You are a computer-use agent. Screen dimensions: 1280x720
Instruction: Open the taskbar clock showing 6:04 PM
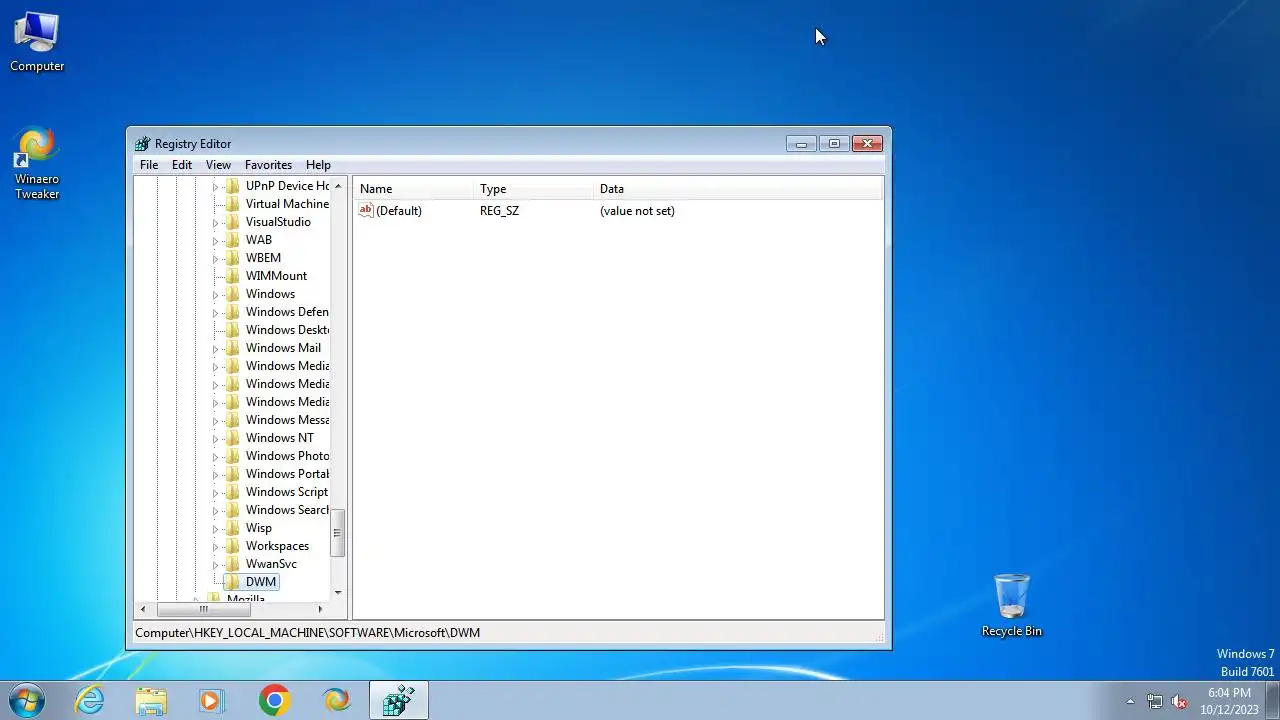click(x=1229, y=701)
